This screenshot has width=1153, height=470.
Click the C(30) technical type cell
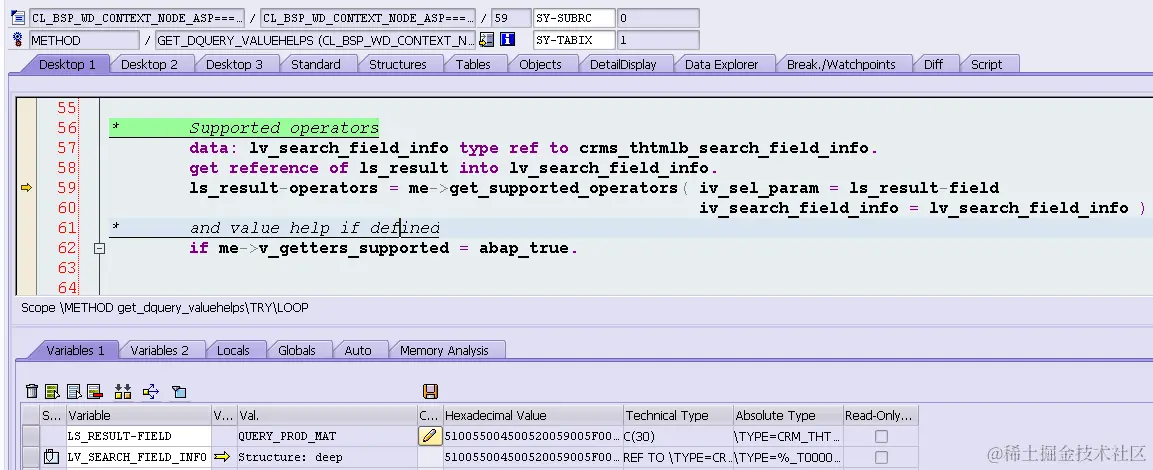(x=678, y=436)
